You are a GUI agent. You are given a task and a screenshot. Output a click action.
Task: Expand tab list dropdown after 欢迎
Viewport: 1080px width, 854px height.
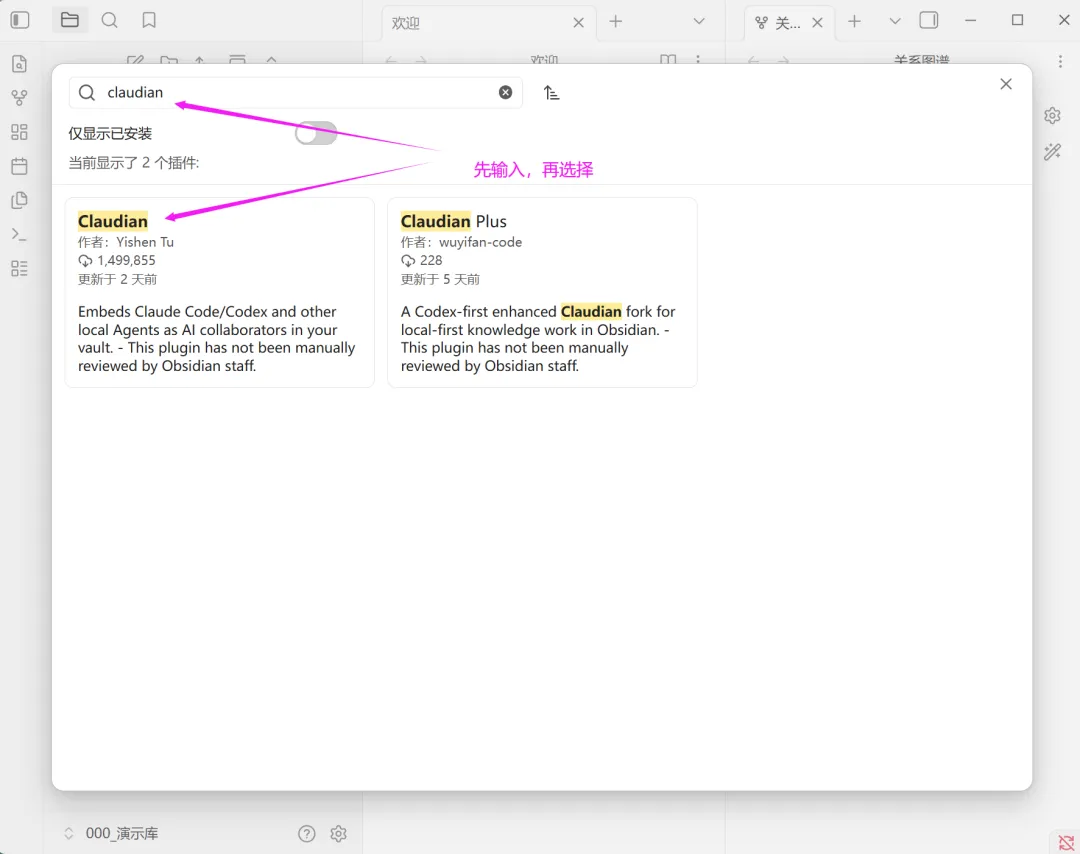click(699, 21)
